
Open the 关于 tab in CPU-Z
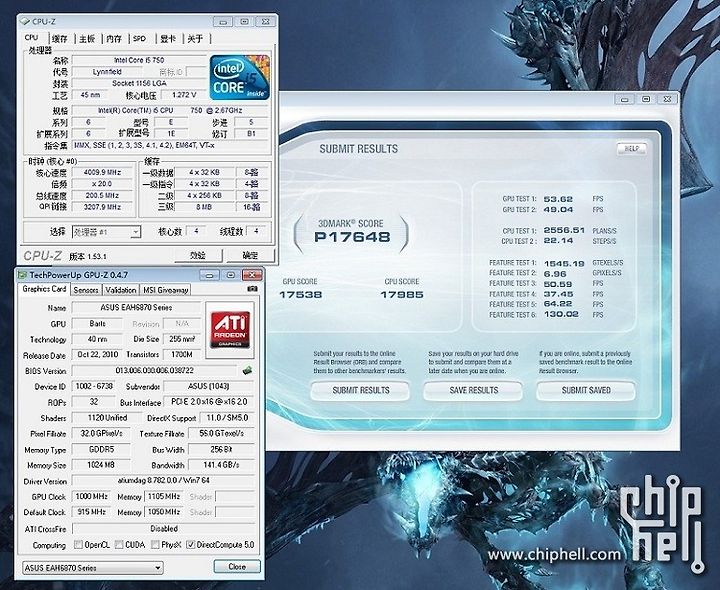[196, 39]
